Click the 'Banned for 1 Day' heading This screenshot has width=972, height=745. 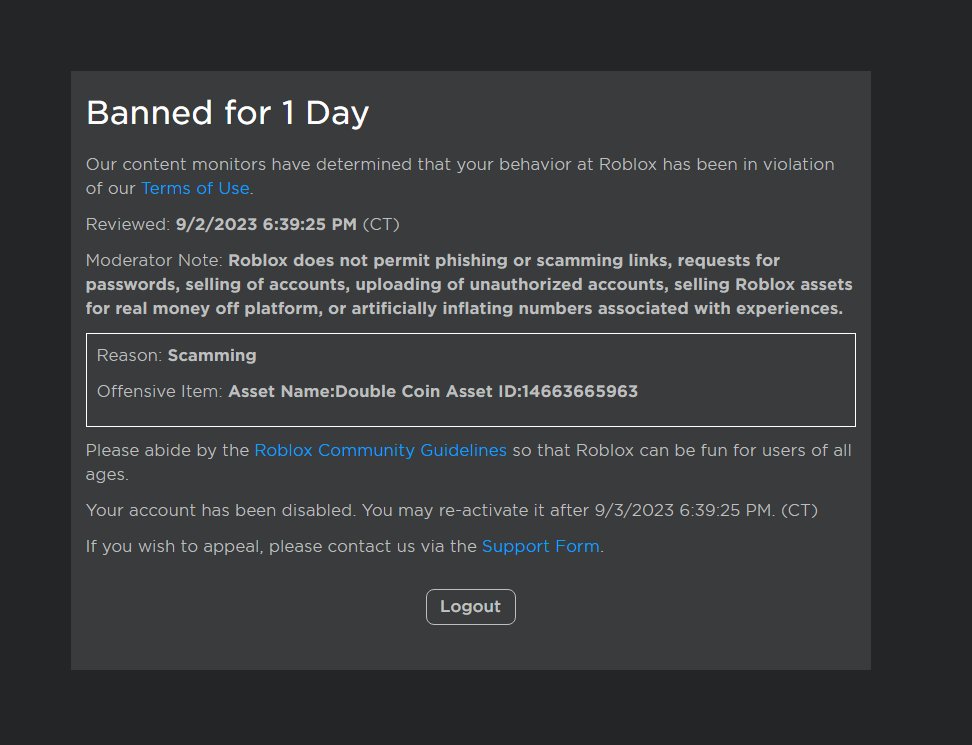[228, 113]
